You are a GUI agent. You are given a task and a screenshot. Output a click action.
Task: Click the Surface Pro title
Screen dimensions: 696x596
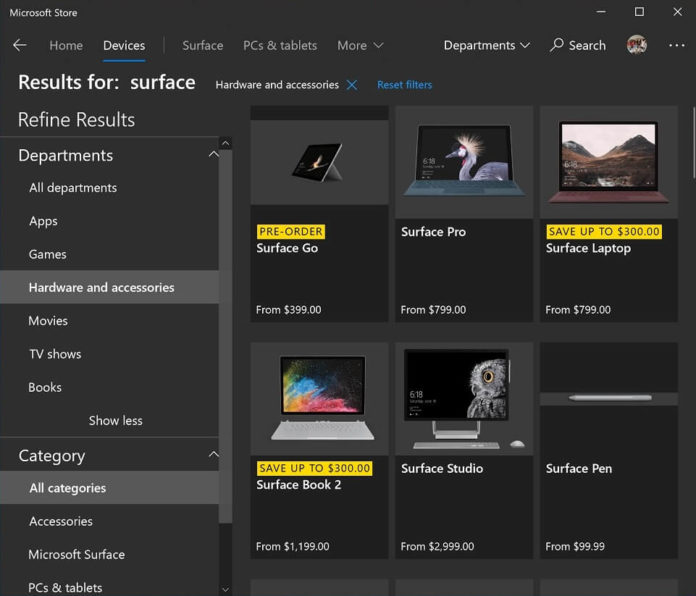[x=433, y=232]
